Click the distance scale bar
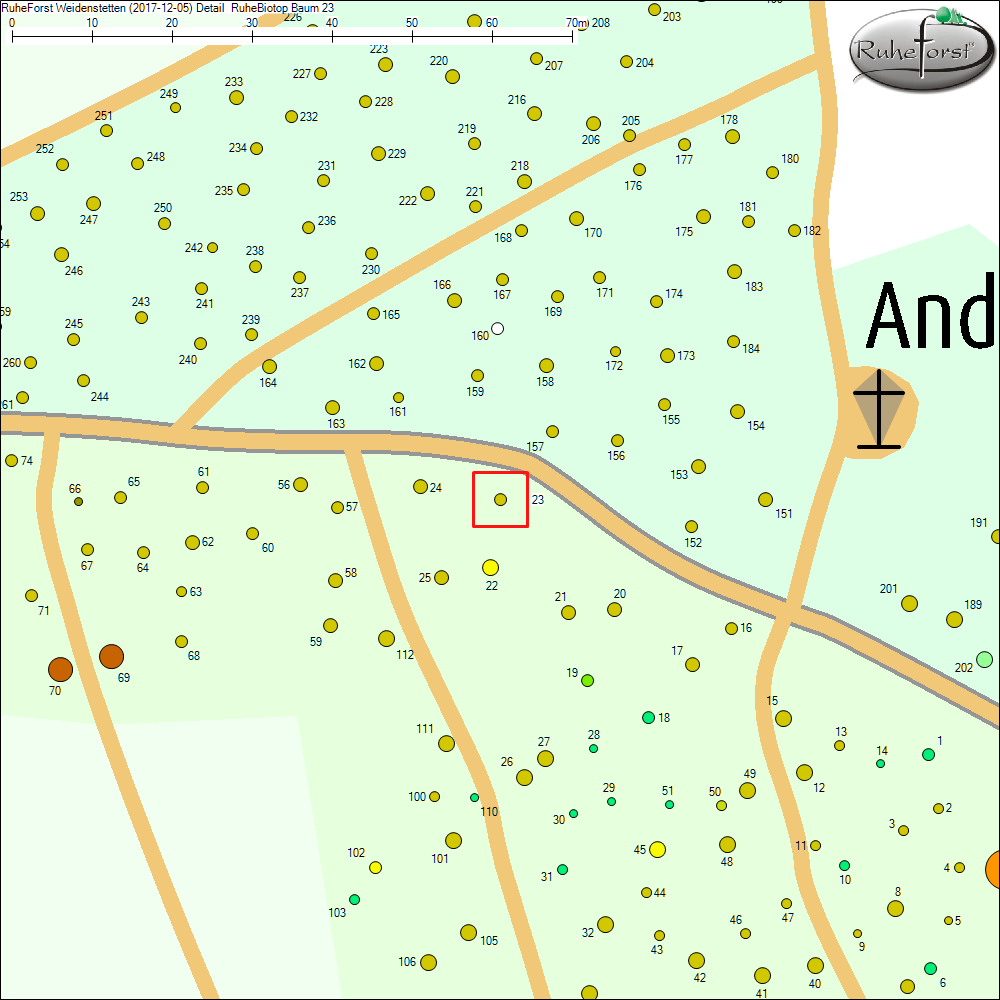Image resolution: width=1000 pixels, height=1000 pixels. pos(292,36)
